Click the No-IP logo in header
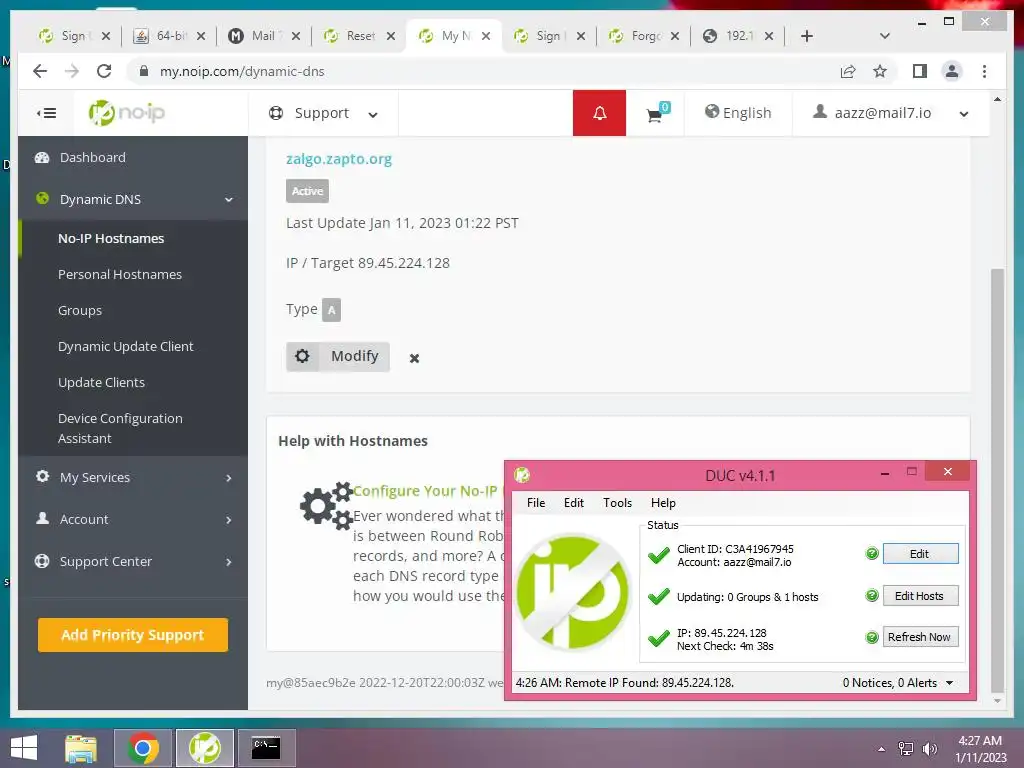The height and width of the screenshot is (768, 1024). pyautogui.click(x=127, y=113)
